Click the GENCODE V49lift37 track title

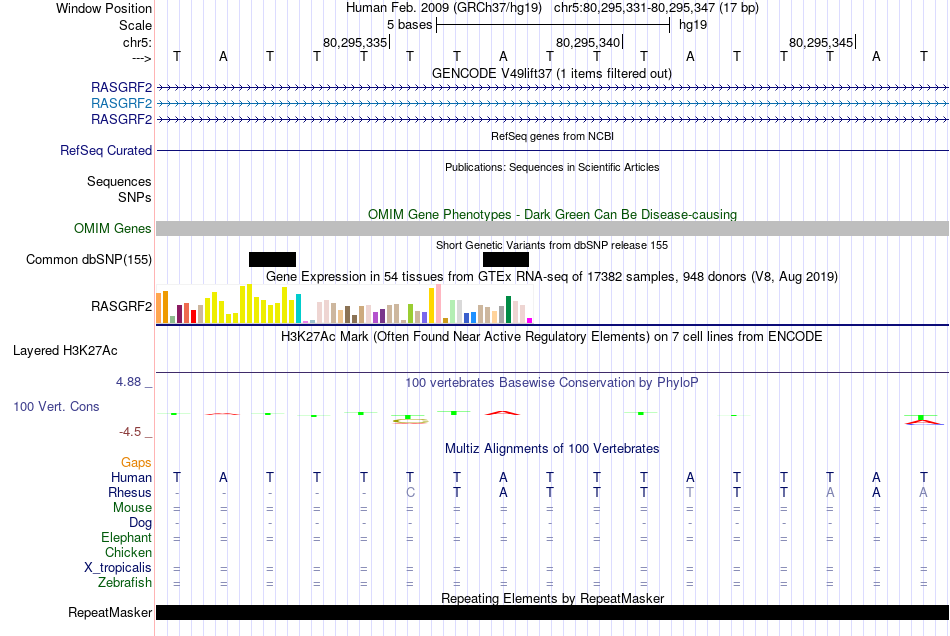(552, 73)
